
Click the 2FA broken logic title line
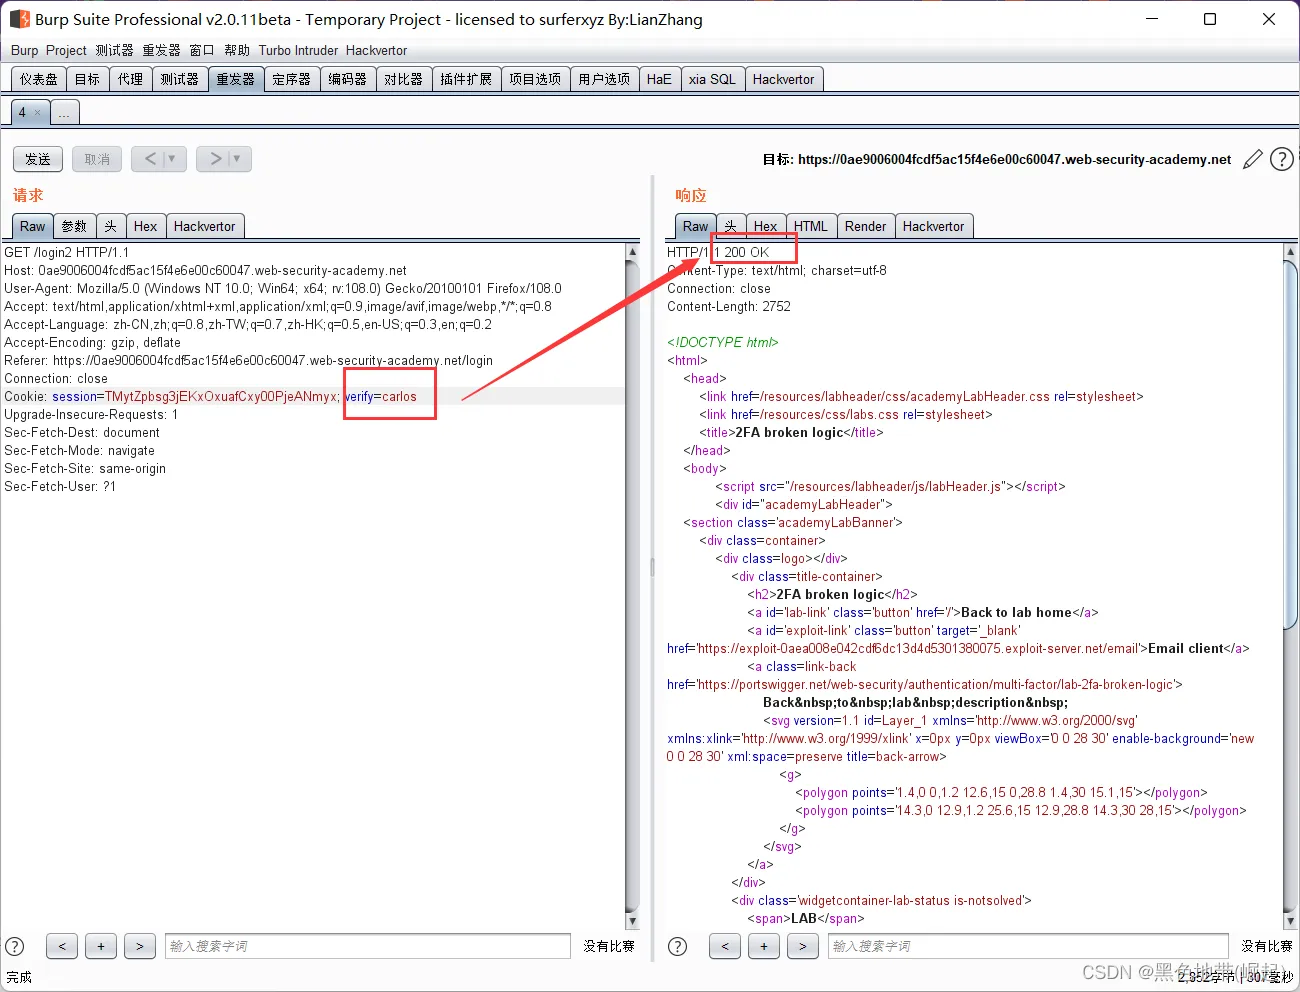(x=791, y=432)
